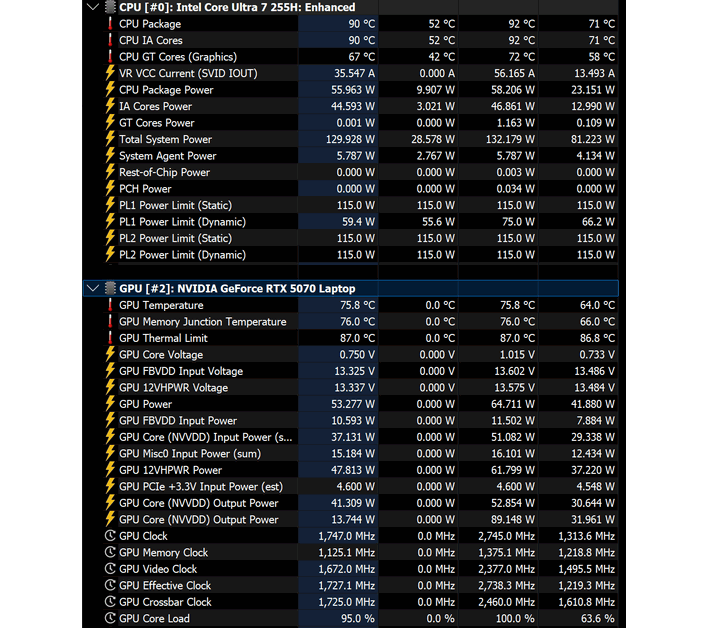Click lightning icon for PCH Power
This screenshot has height=628, width=708.
click(x=110, y=188)
